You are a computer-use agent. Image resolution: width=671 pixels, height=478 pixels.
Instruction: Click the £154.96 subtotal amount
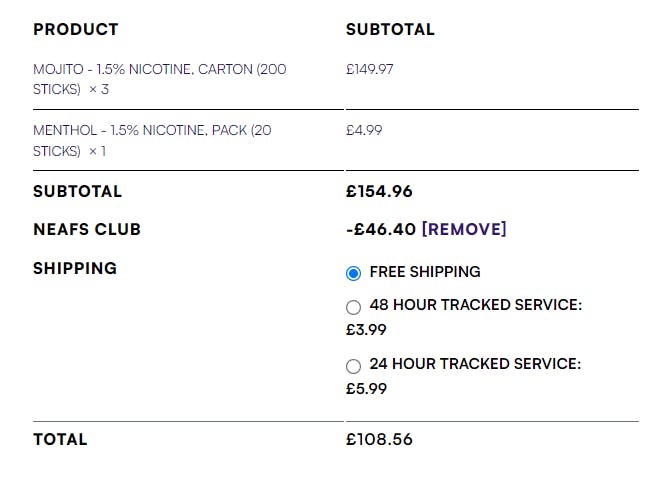click(x=379, y=191)
